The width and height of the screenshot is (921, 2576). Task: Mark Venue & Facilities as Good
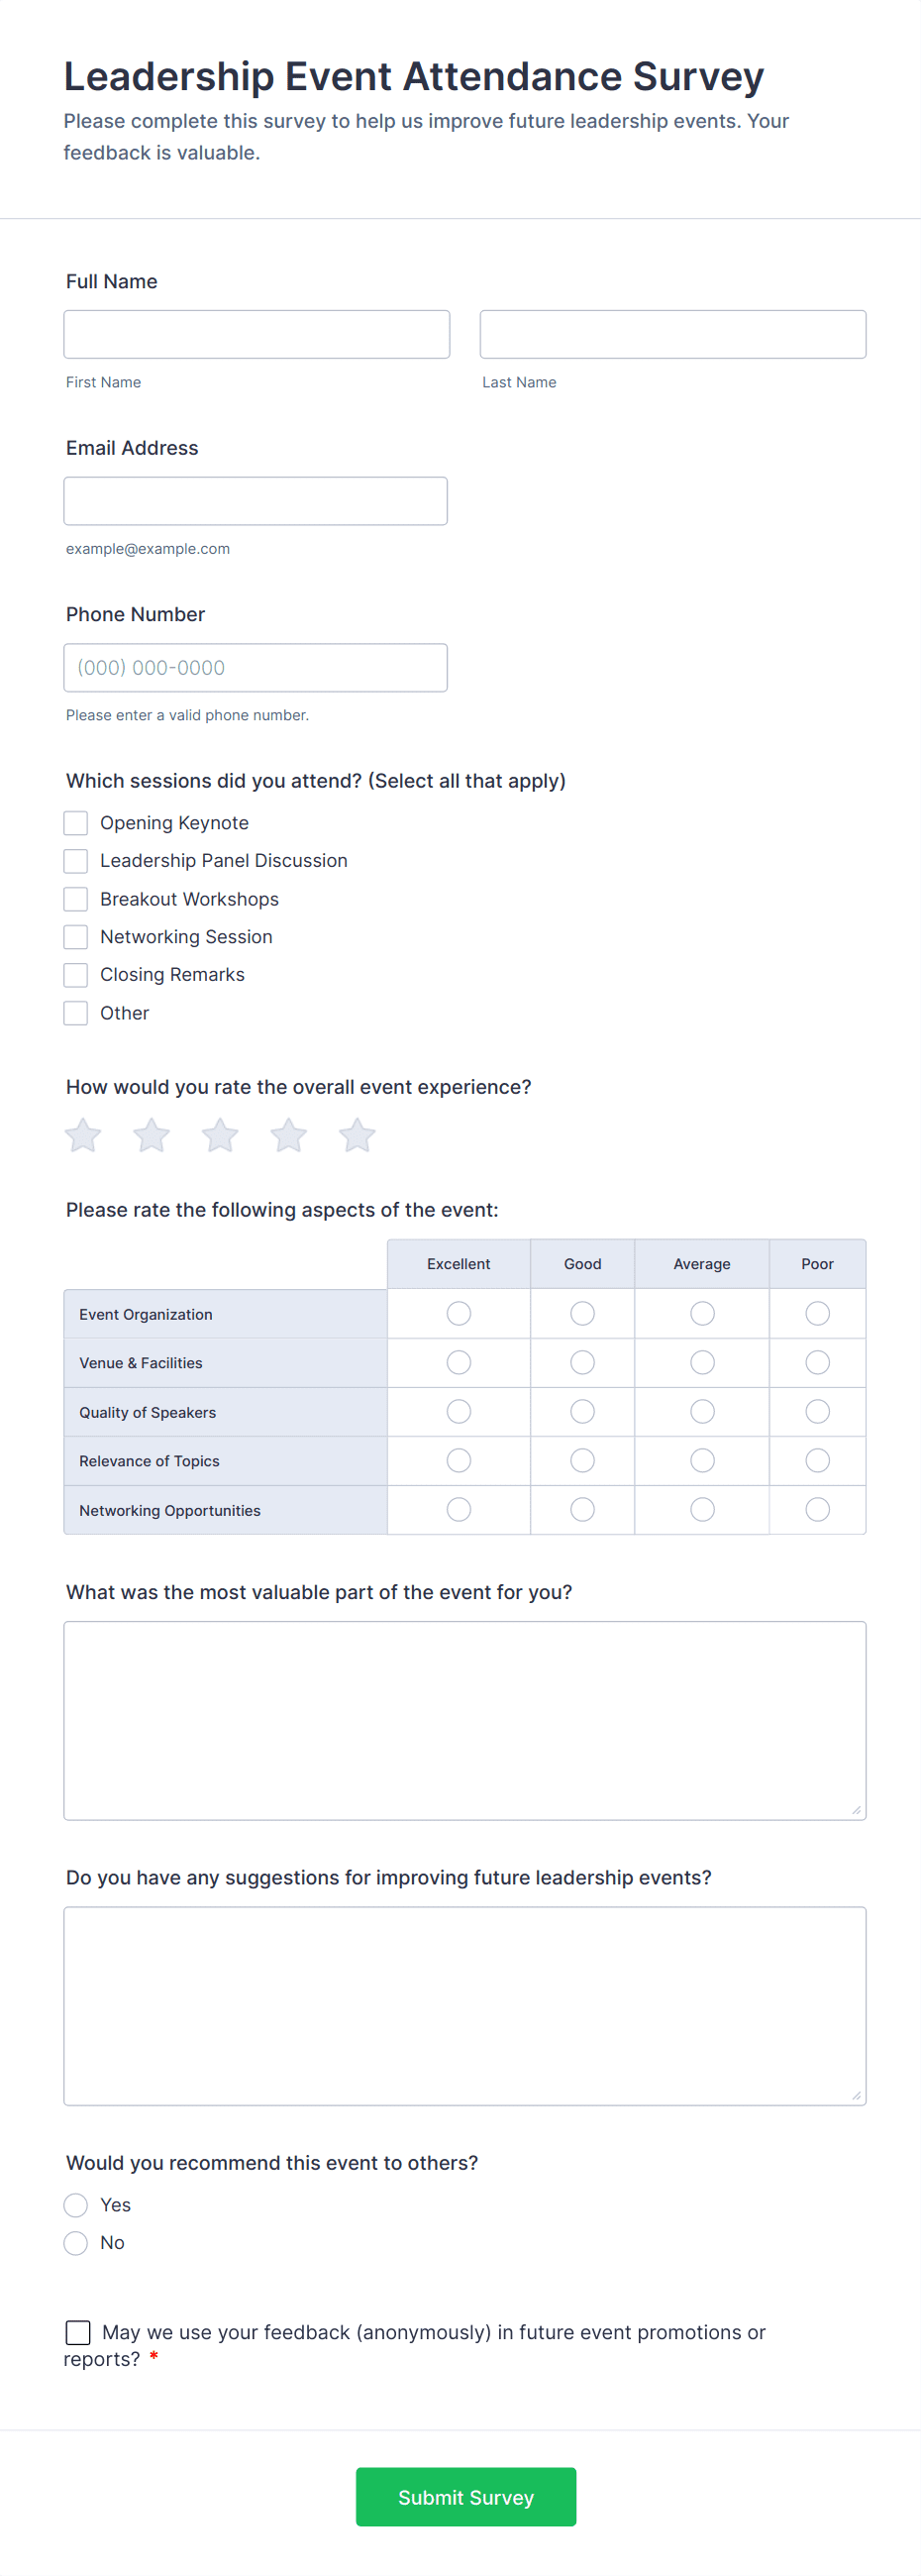[582, 1362]
